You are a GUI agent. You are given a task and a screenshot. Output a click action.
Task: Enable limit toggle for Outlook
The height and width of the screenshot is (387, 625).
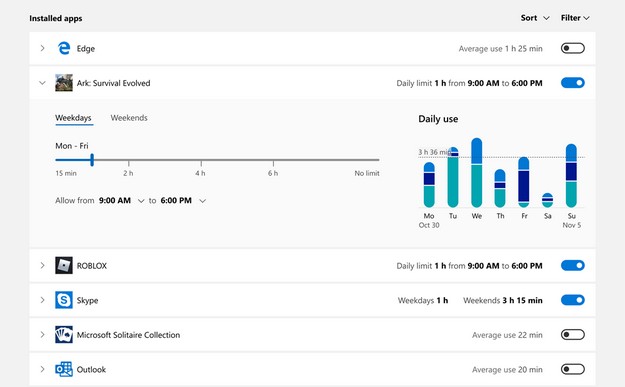click(572, 369)
